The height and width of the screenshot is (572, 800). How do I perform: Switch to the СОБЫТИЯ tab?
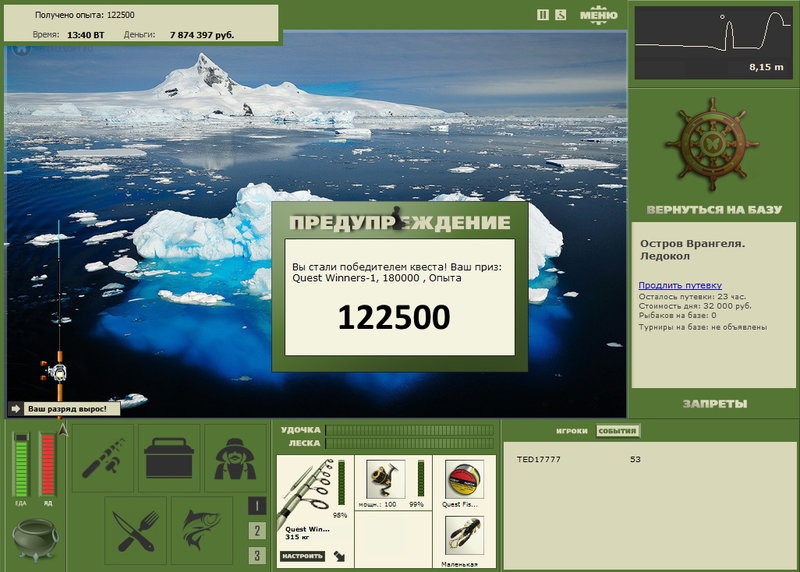pos(617,431)
